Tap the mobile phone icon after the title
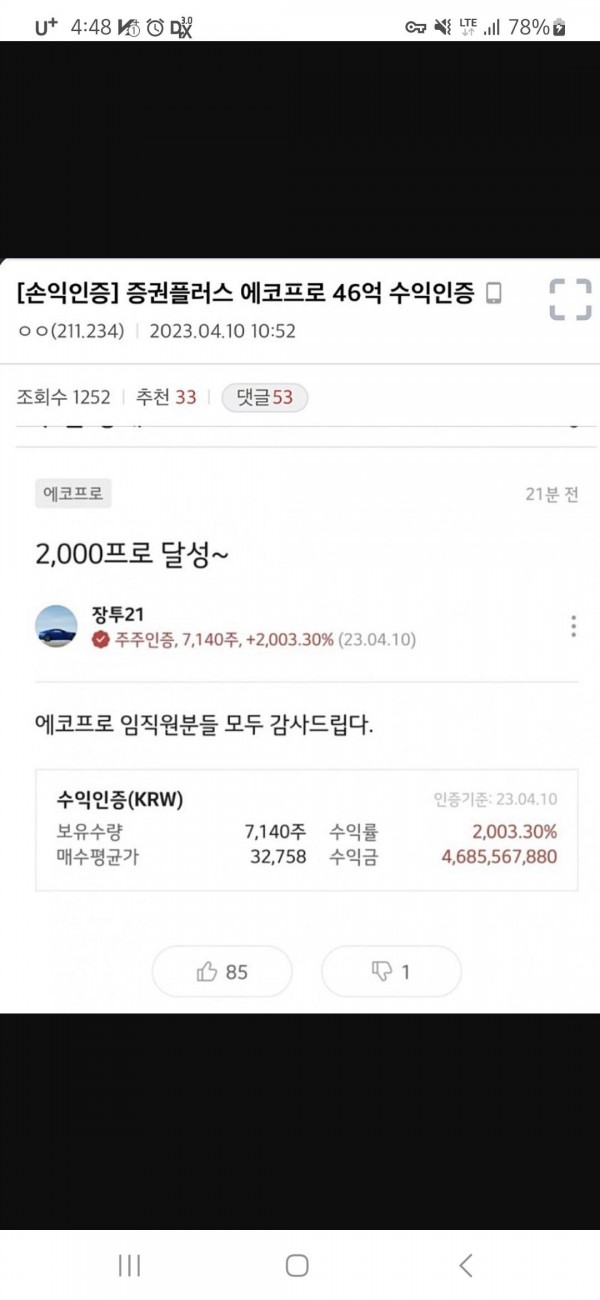The image size is (600, 1300). coord(492,293)
